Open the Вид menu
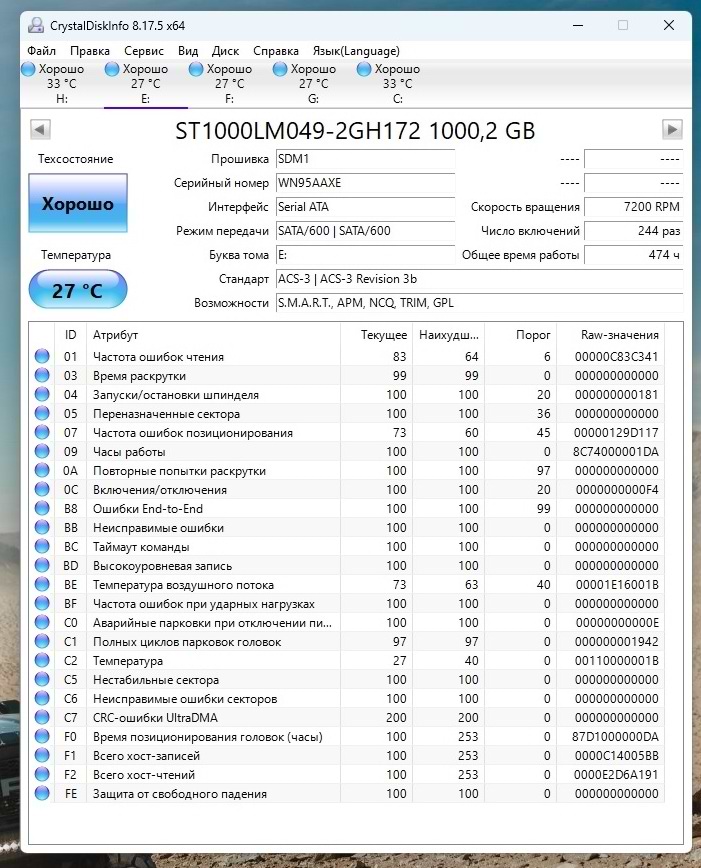The height and width of the screenshot is (868, 701). 188,51
